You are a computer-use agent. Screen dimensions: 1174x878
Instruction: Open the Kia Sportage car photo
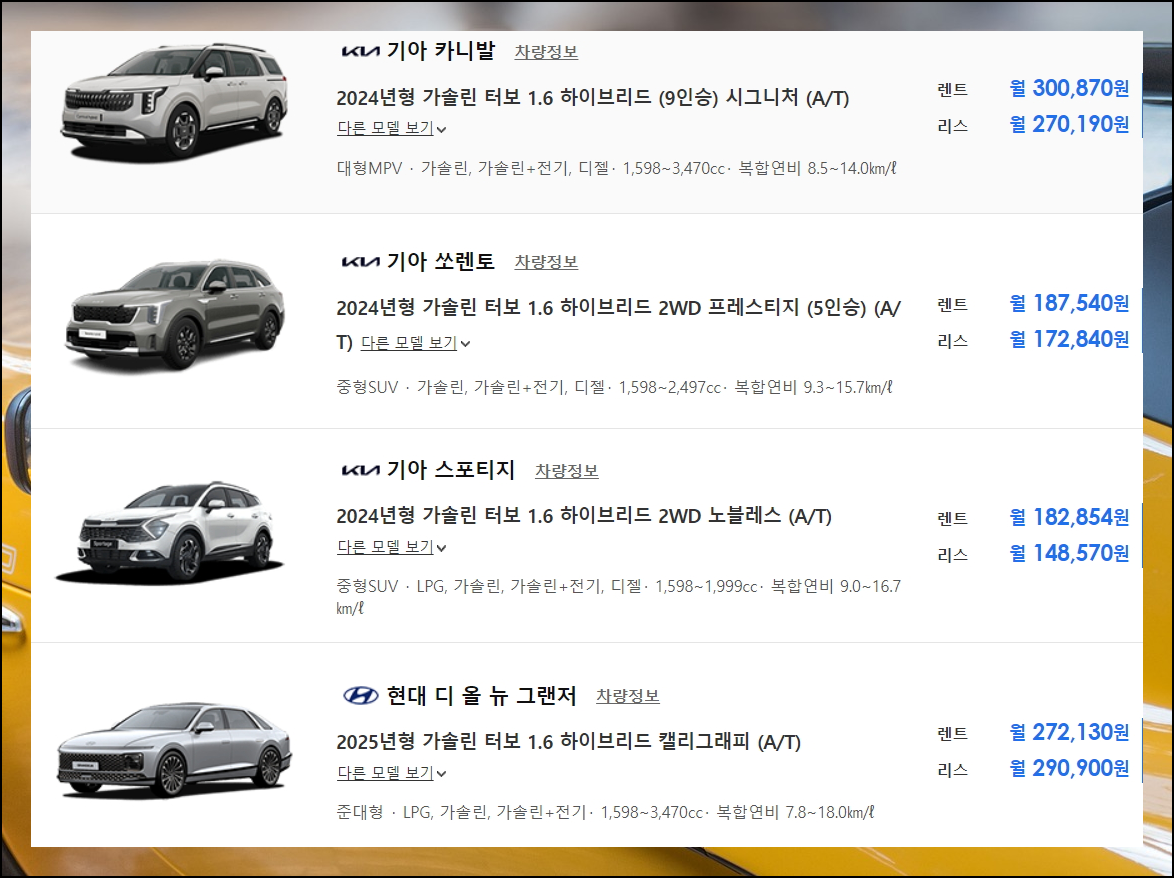[171, 532]
